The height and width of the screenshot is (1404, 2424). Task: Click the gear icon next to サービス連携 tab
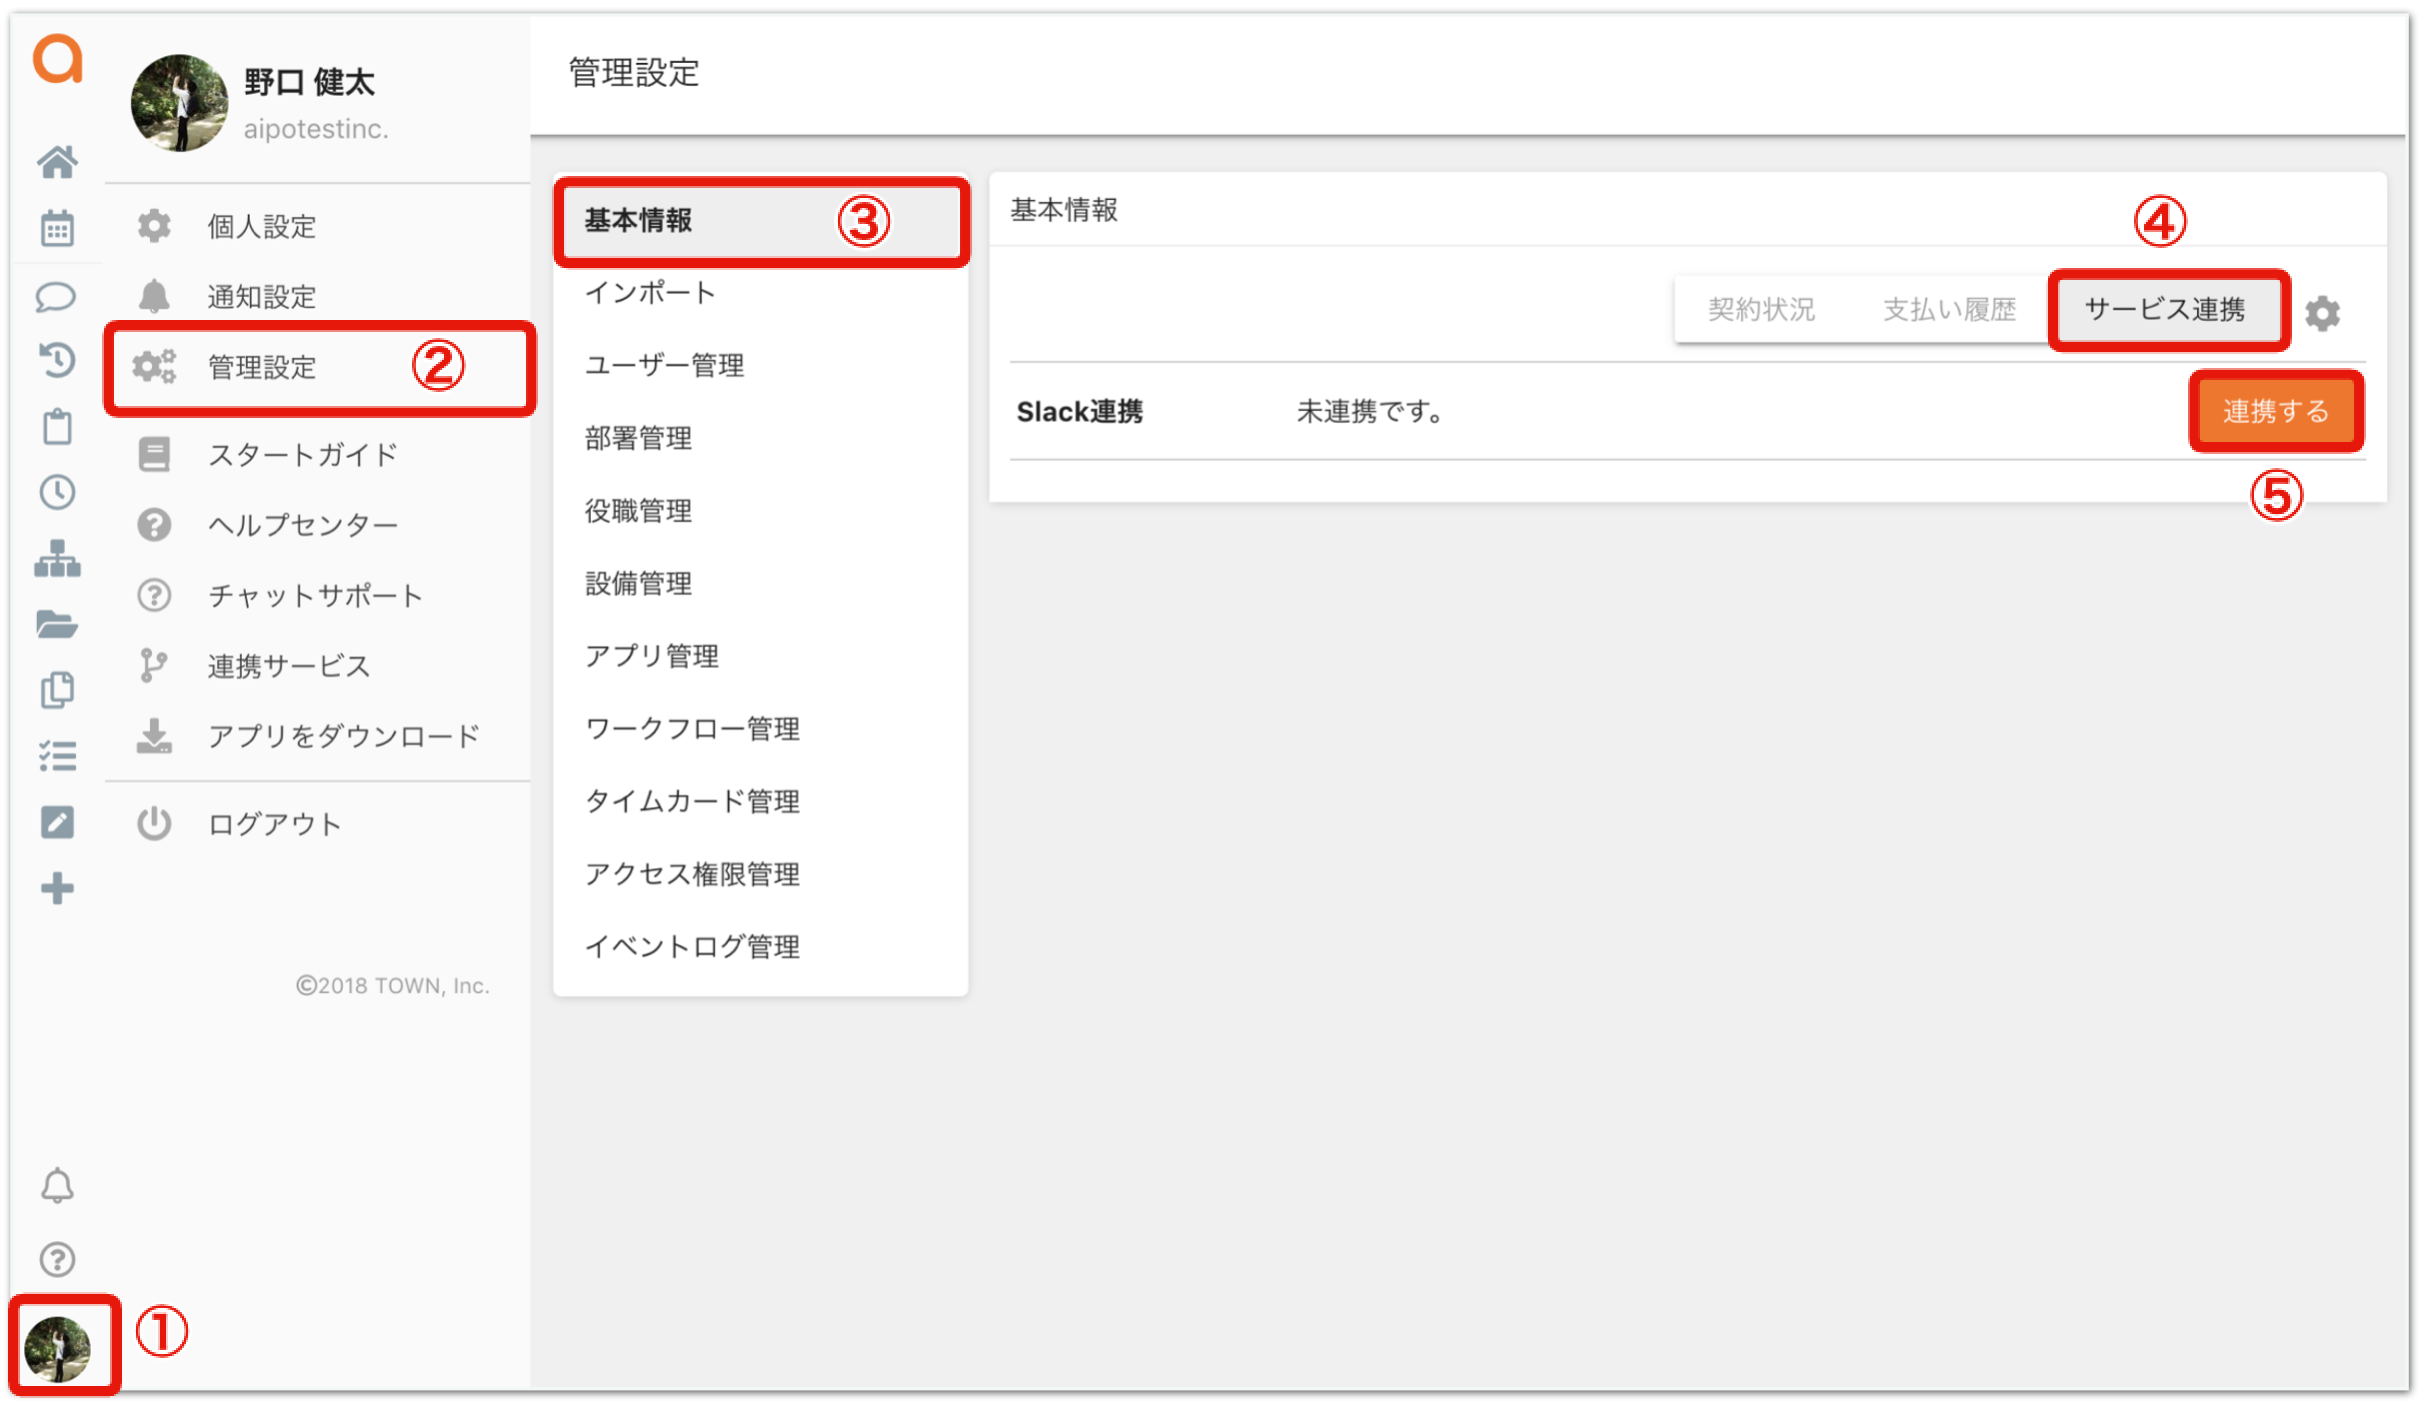pyautogui.click(x=2322, y=313)
